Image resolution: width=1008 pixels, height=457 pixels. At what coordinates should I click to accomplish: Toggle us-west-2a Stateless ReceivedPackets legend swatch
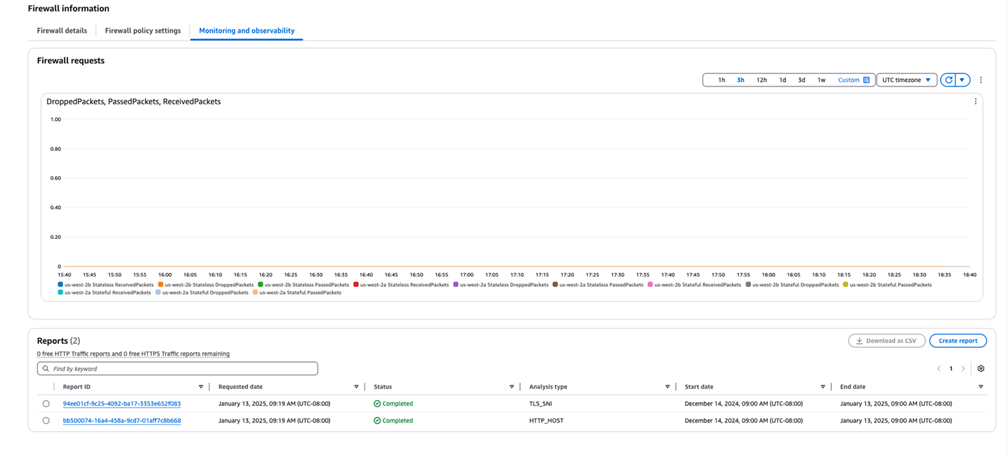point(356,284)
